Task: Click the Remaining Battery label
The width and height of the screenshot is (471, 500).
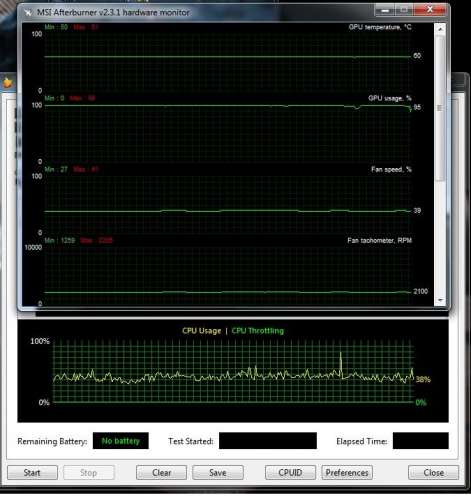Action: [x=52, y=441]
